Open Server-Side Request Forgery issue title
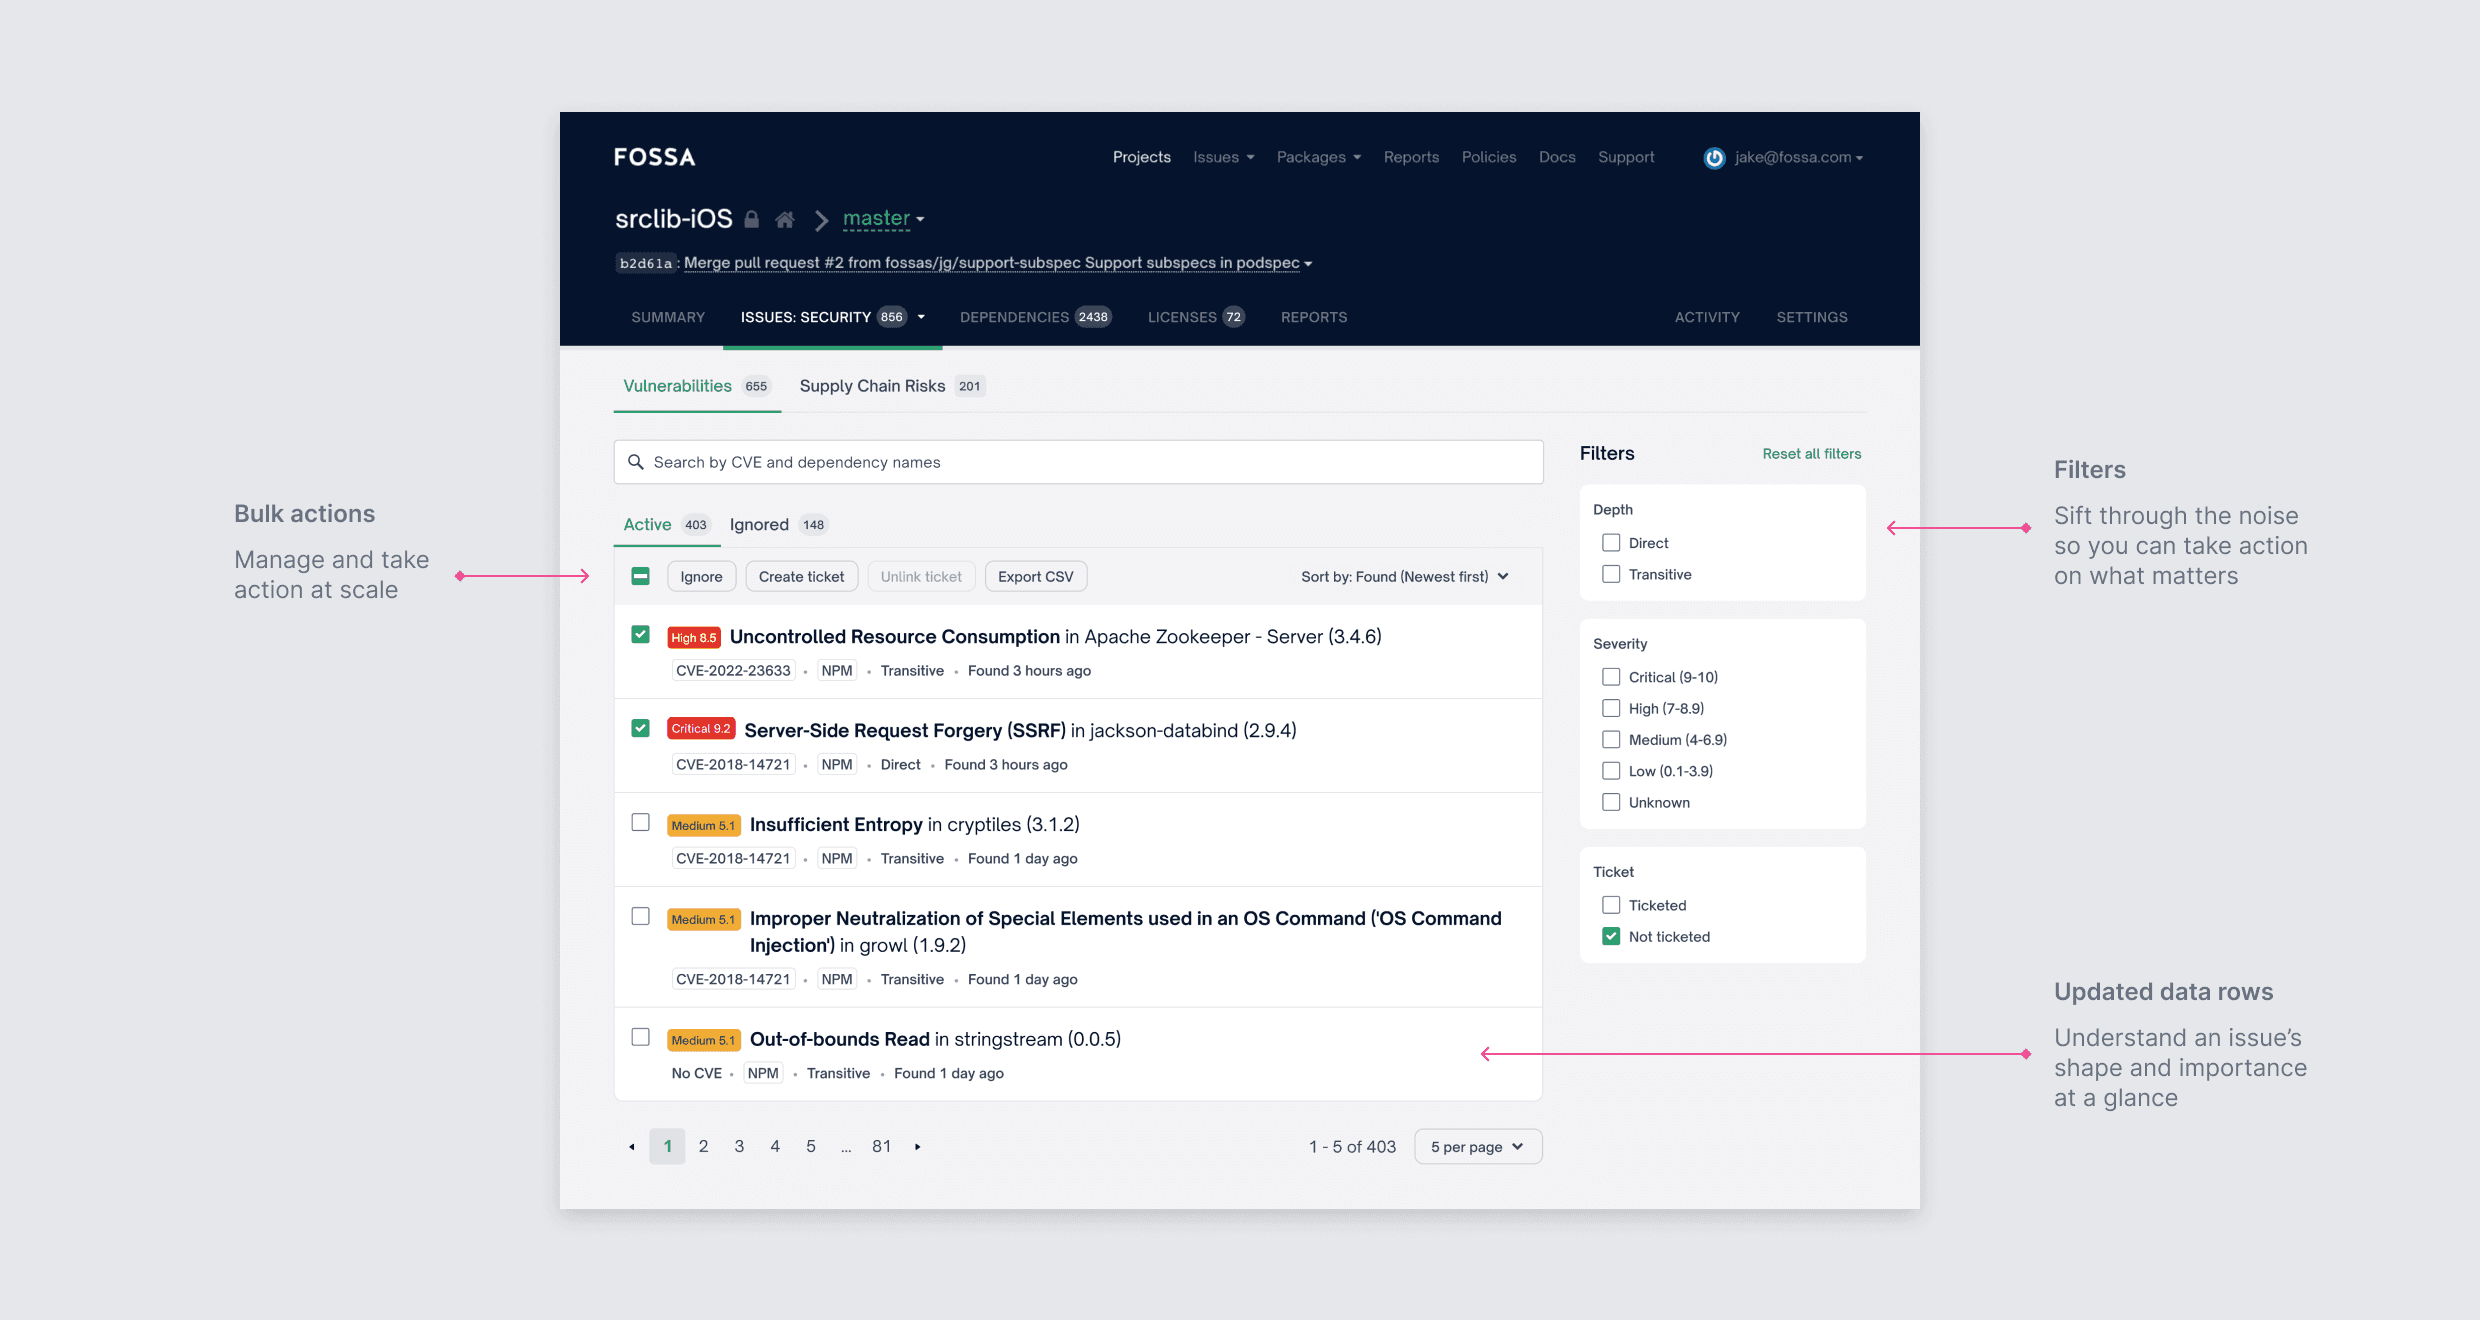Image resolution: width=2480 pixels, height=1320 pixels. pos(905,731)
